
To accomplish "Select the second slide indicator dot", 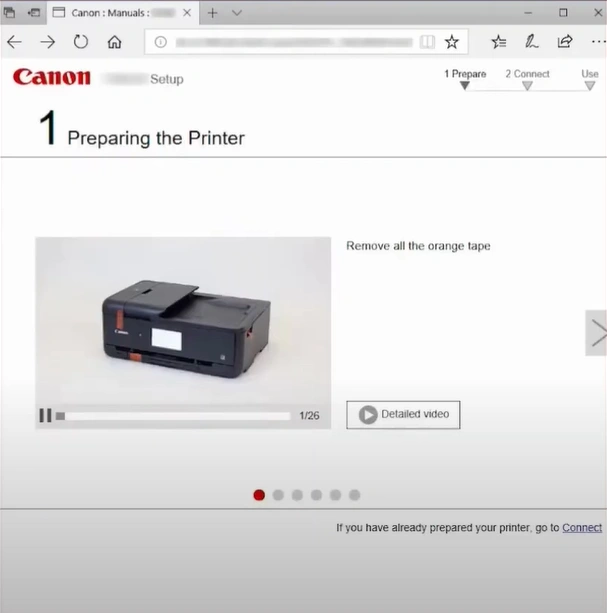I will tap(278, 494).
